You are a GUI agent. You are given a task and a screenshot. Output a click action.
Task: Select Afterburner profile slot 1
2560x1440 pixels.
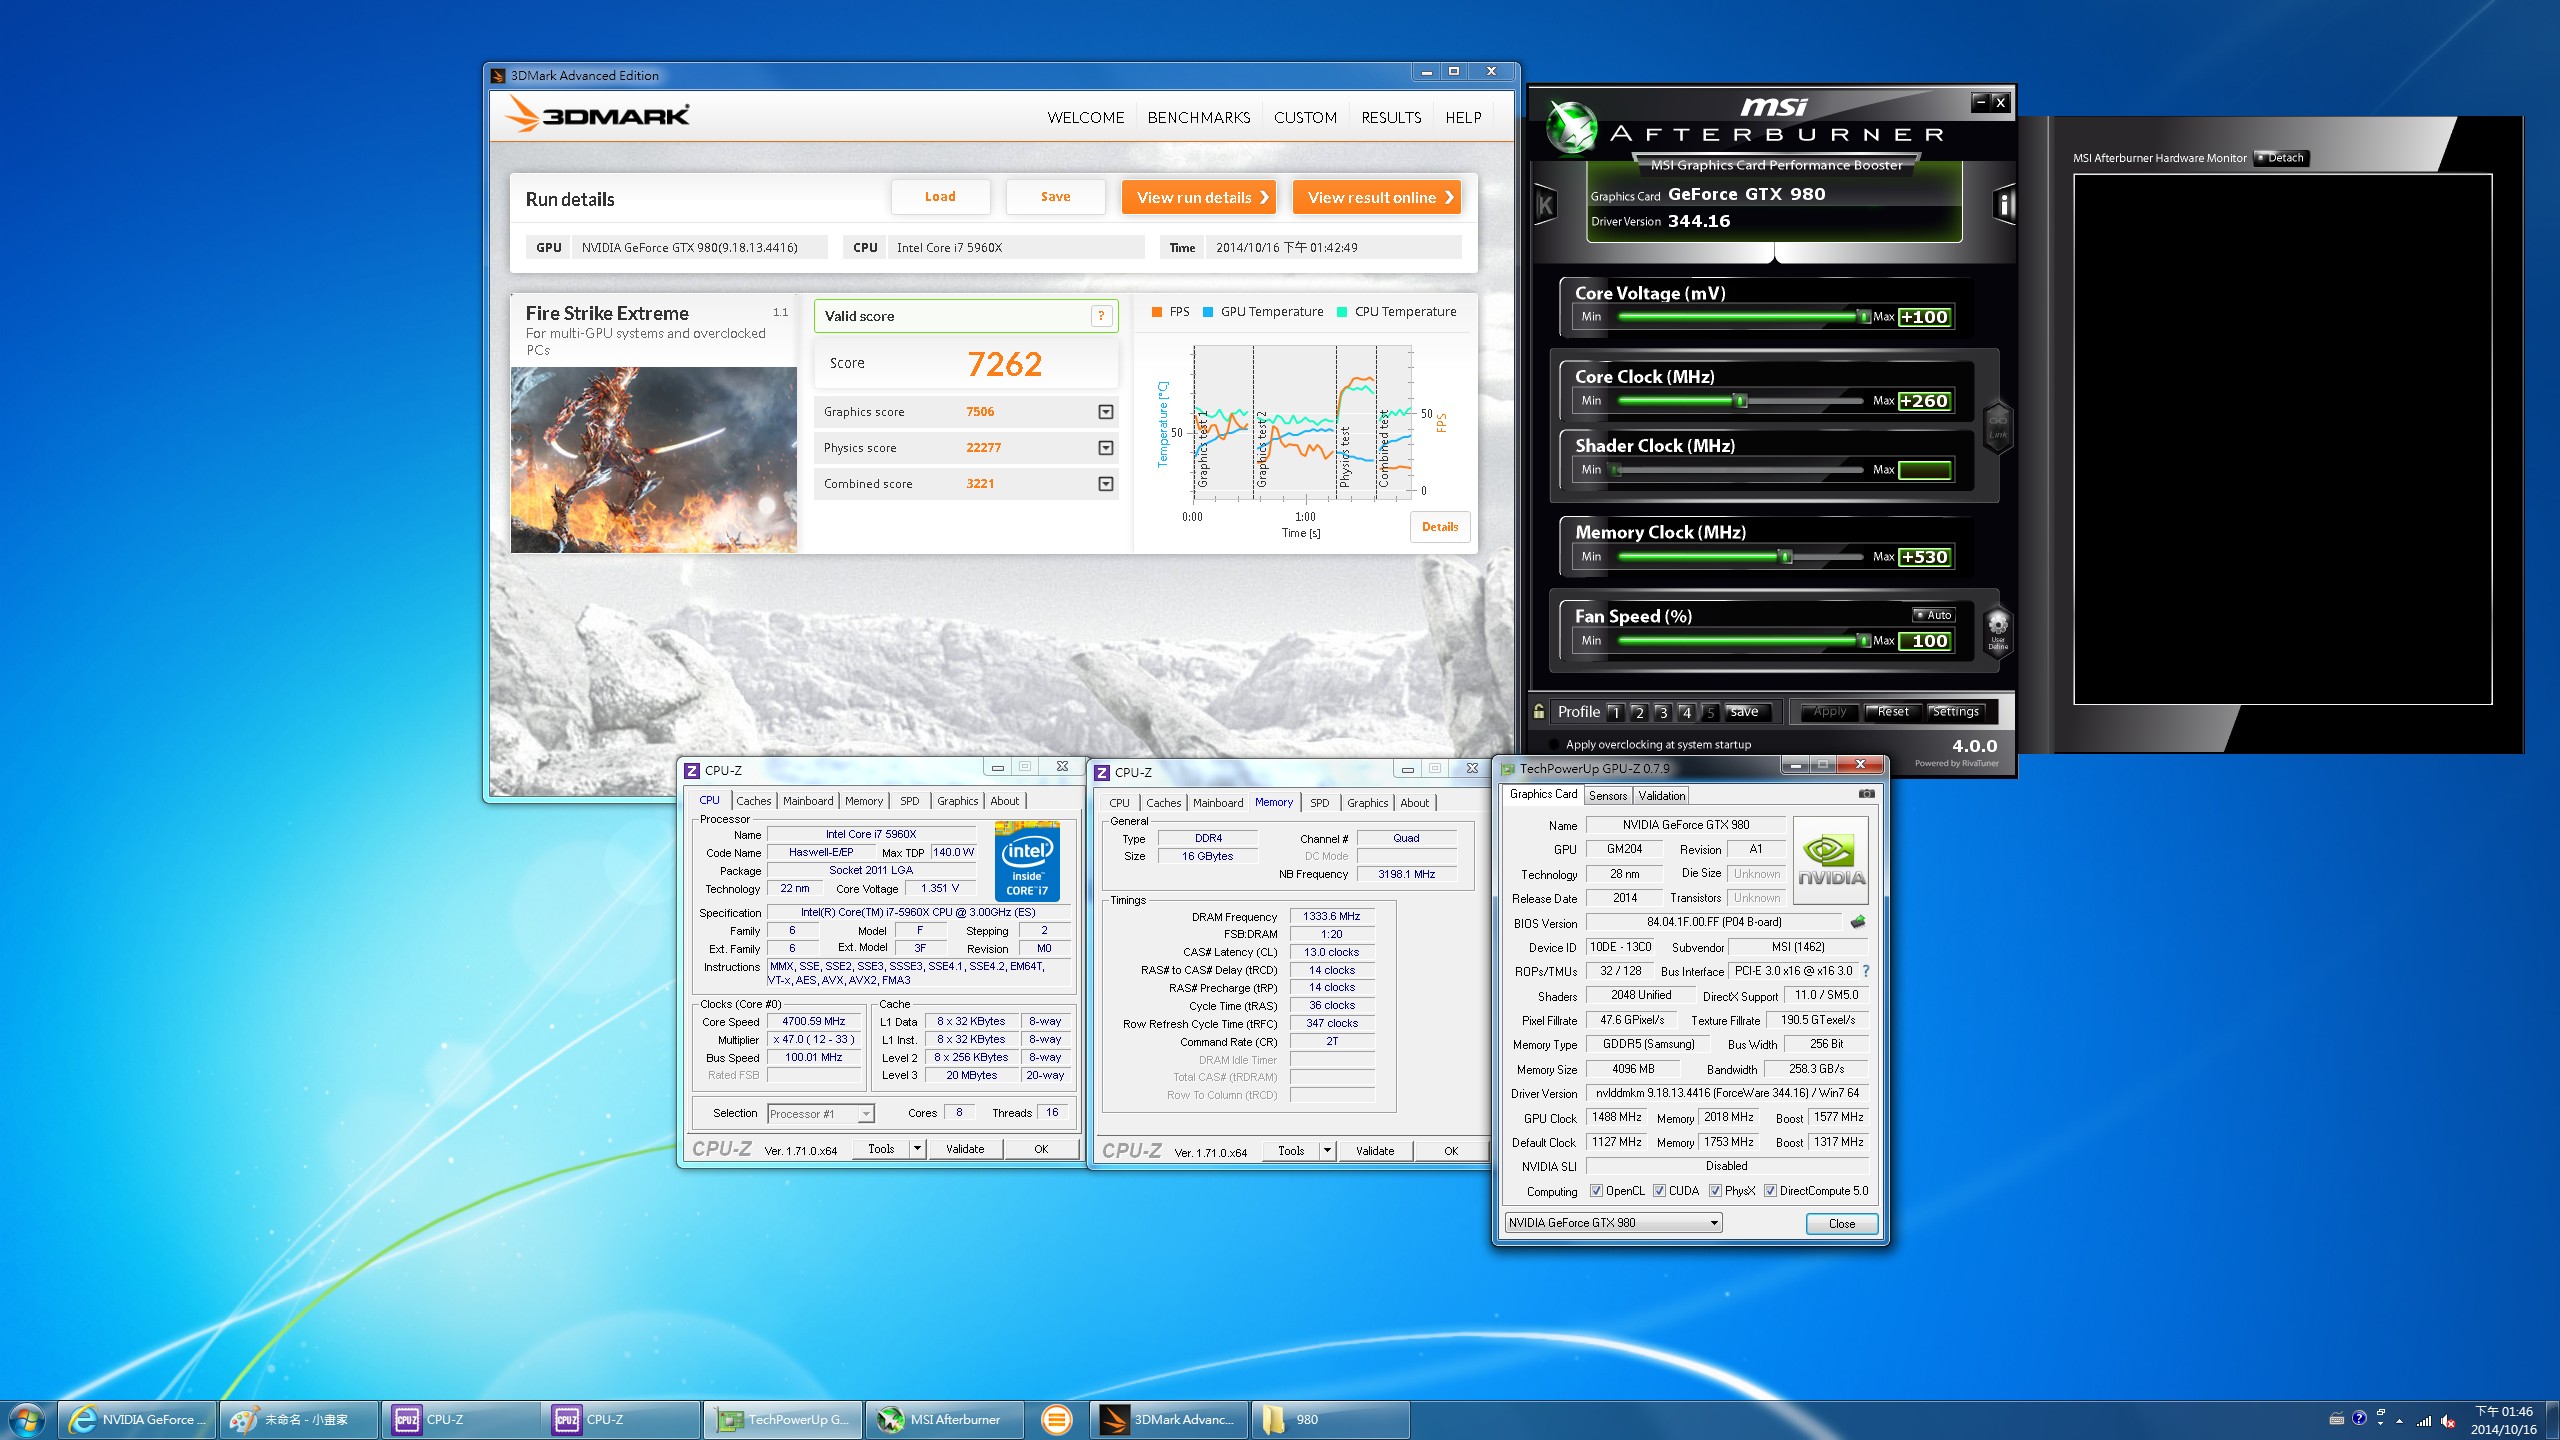(1615, 712)
